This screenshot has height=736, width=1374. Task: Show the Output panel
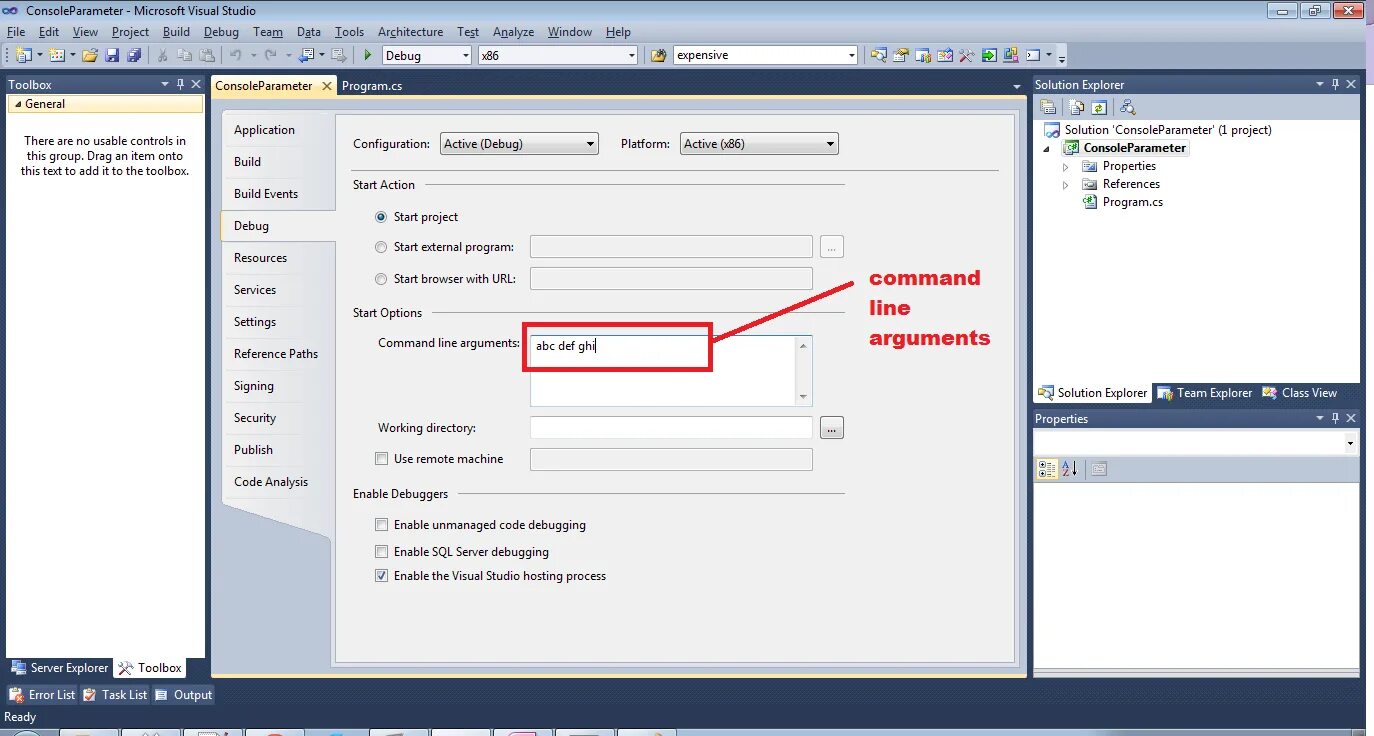pyautogui.click(x=184, y=695)
